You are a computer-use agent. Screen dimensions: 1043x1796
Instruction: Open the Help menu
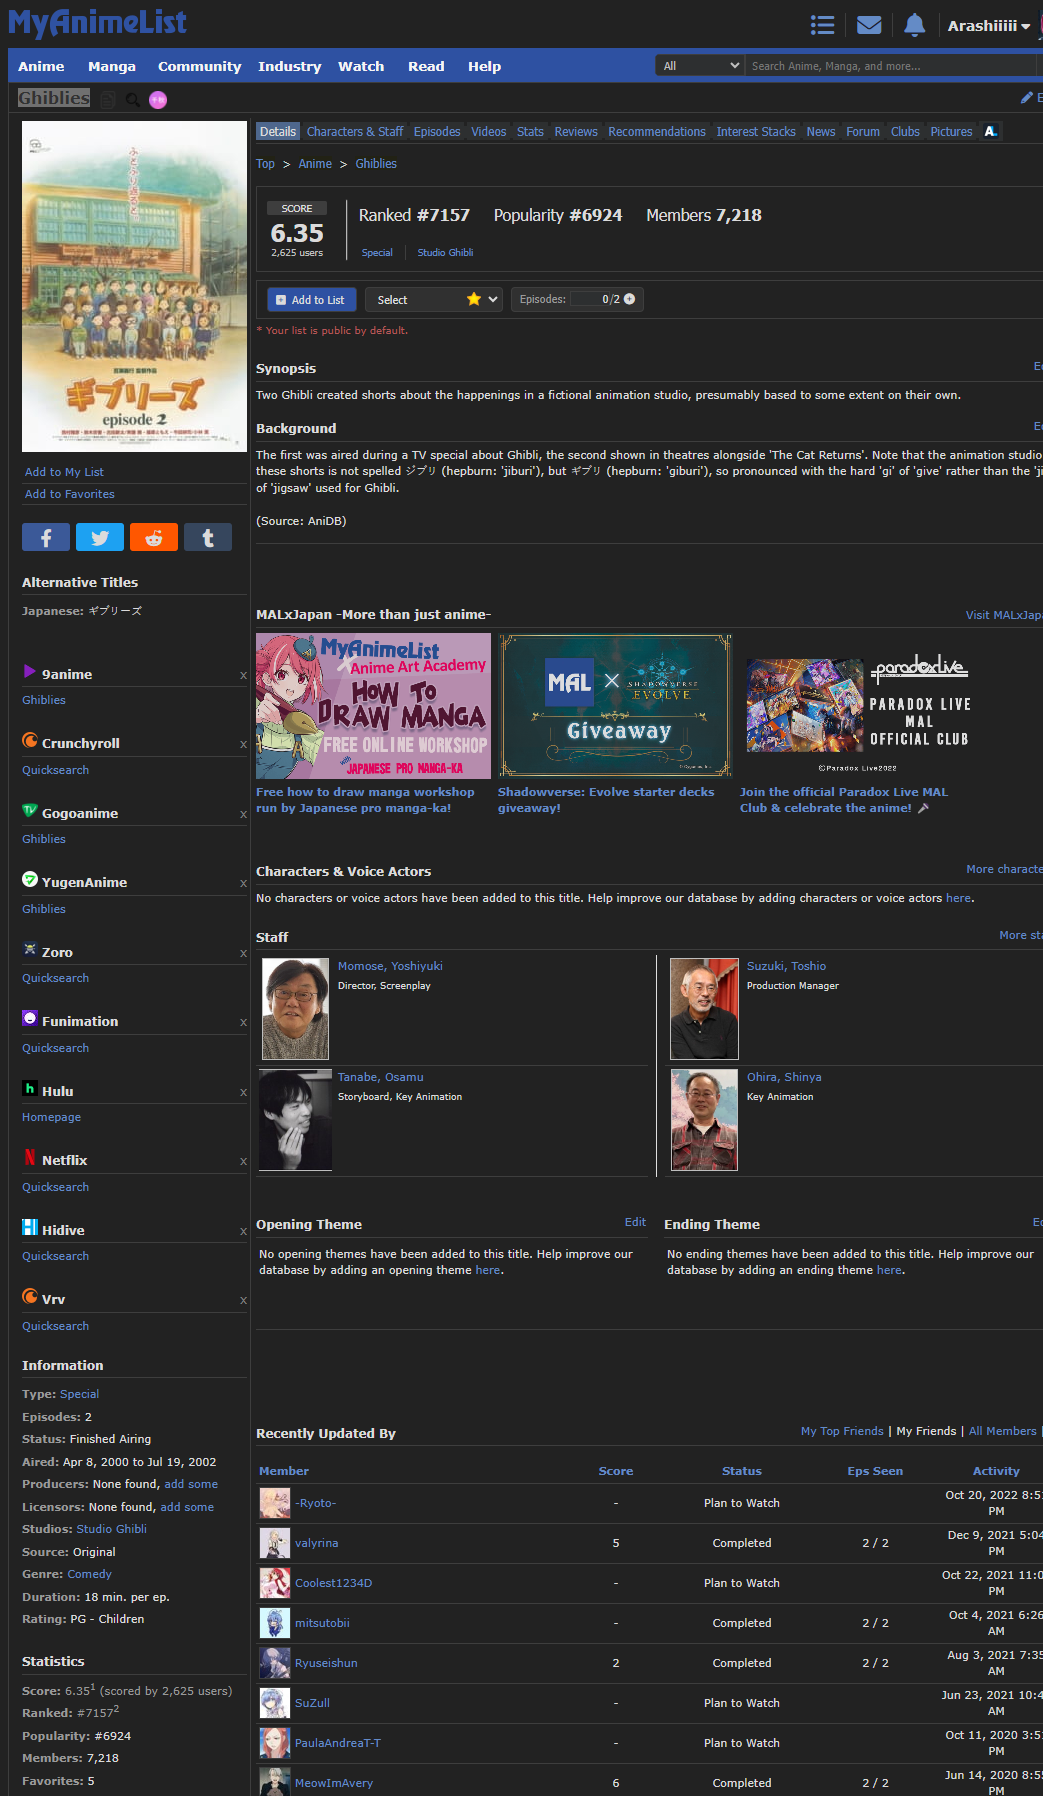tap(484, 66)
